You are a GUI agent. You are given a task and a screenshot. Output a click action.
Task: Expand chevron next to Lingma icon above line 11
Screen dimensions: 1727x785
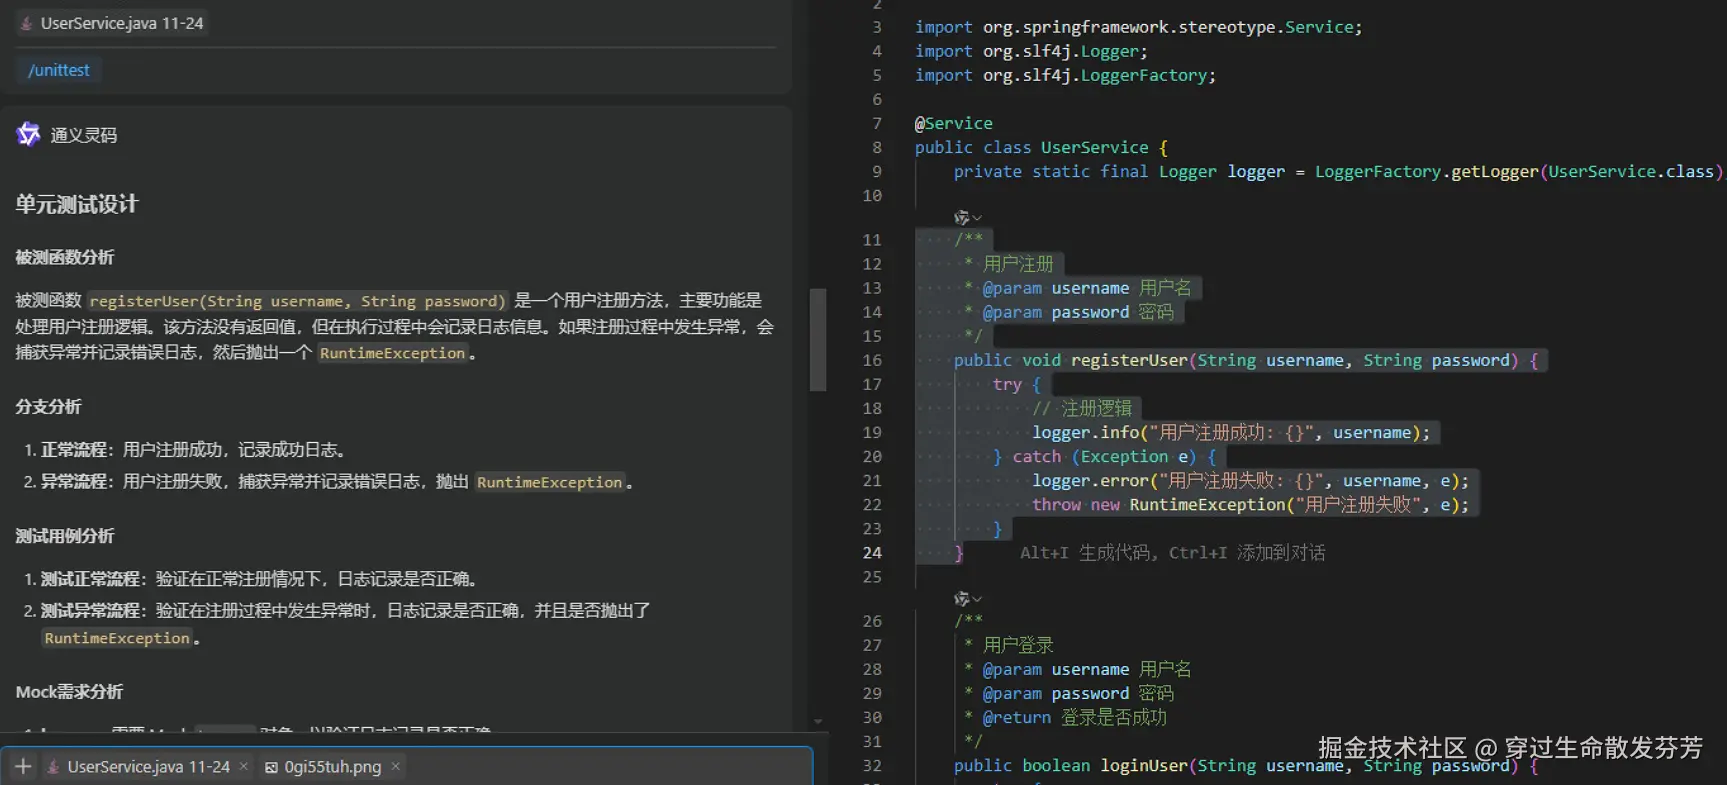pyautogui.click(x=977, y=218)
